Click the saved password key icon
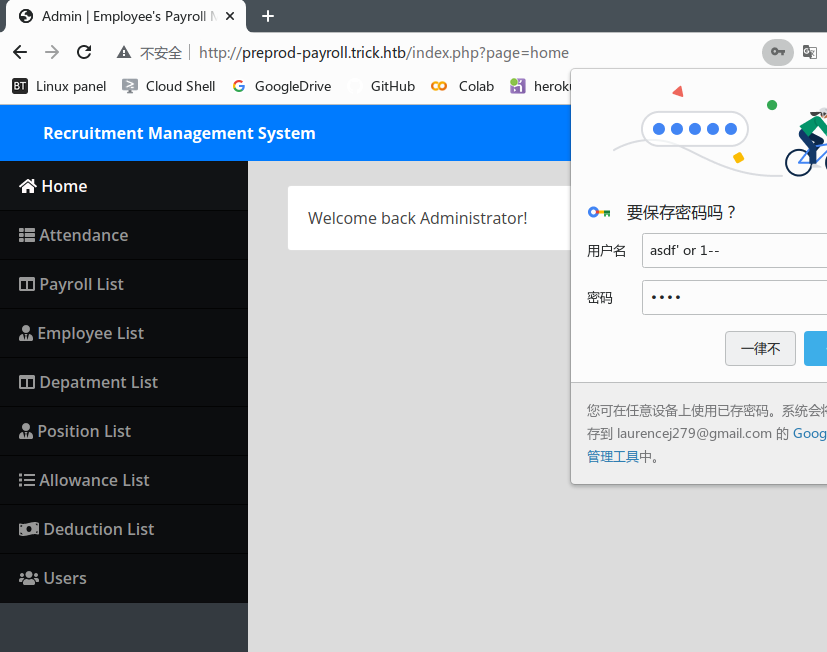 pyautogui.click(x=777, y=53)
